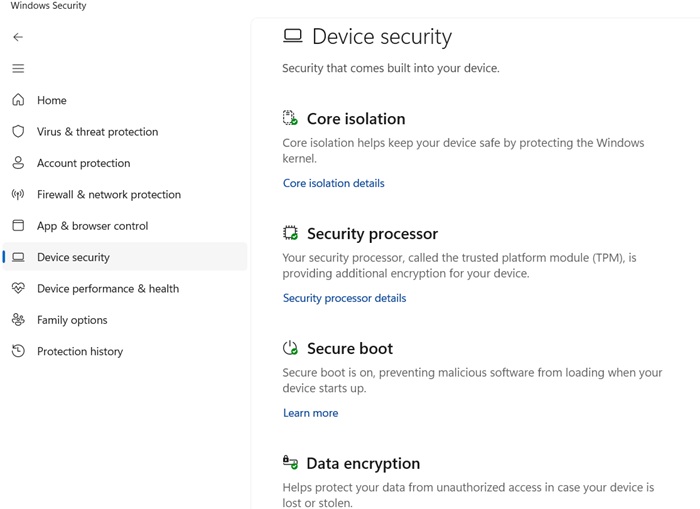The width and height of the screenshot is (700, 509).
Task: Click the Data encryption heading
Action: pyautogui.click(x=363, y=463)
